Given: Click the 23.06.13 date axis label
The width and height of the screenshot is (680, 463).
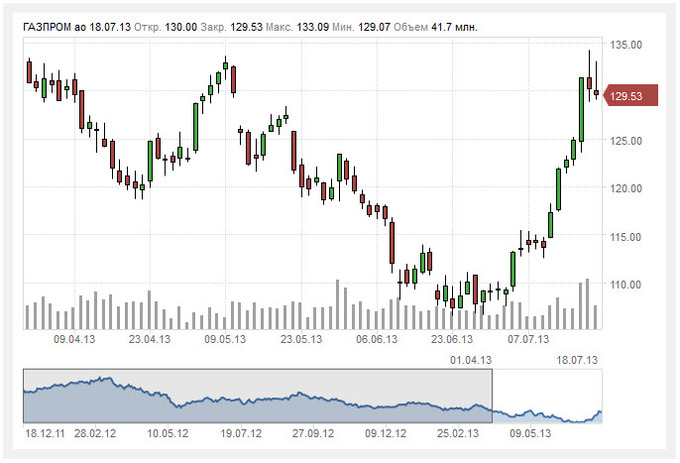Looking at the screenshot, I should 452,339.
